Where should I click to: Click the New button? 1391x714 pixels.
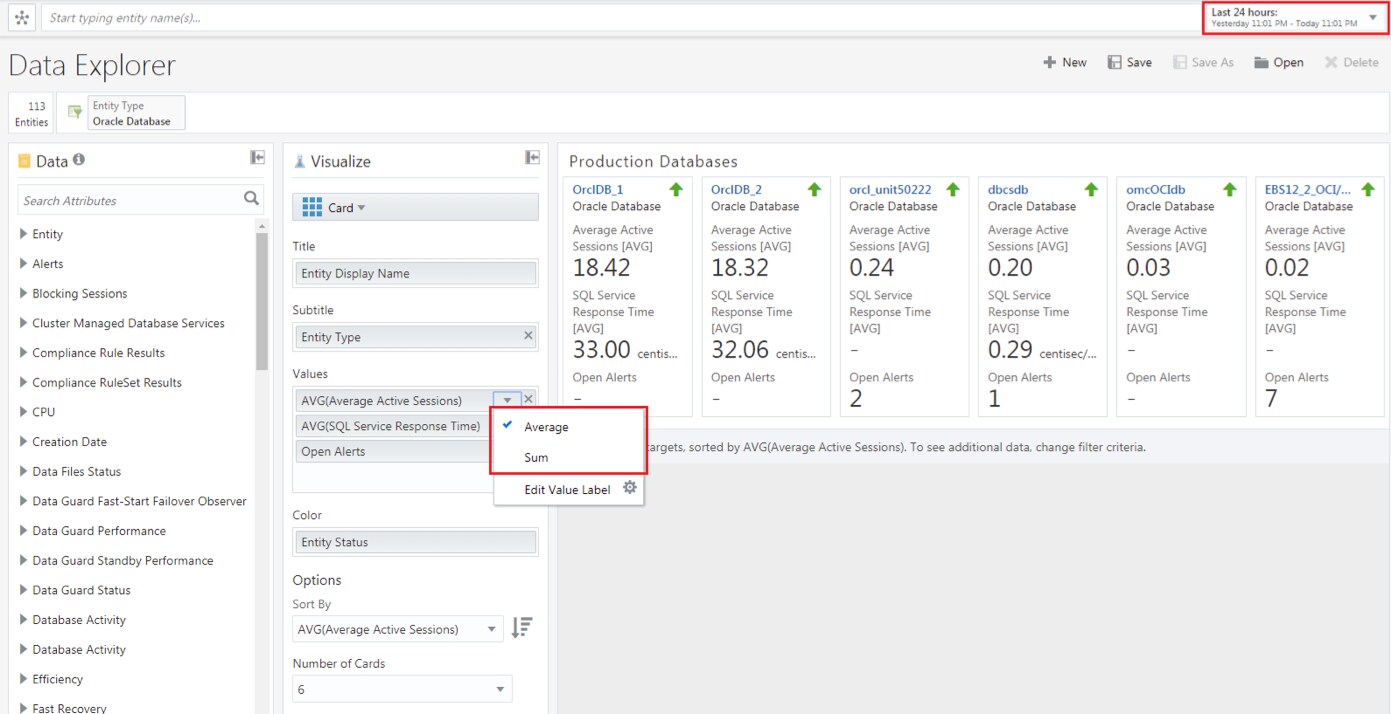click(1064, 62)
